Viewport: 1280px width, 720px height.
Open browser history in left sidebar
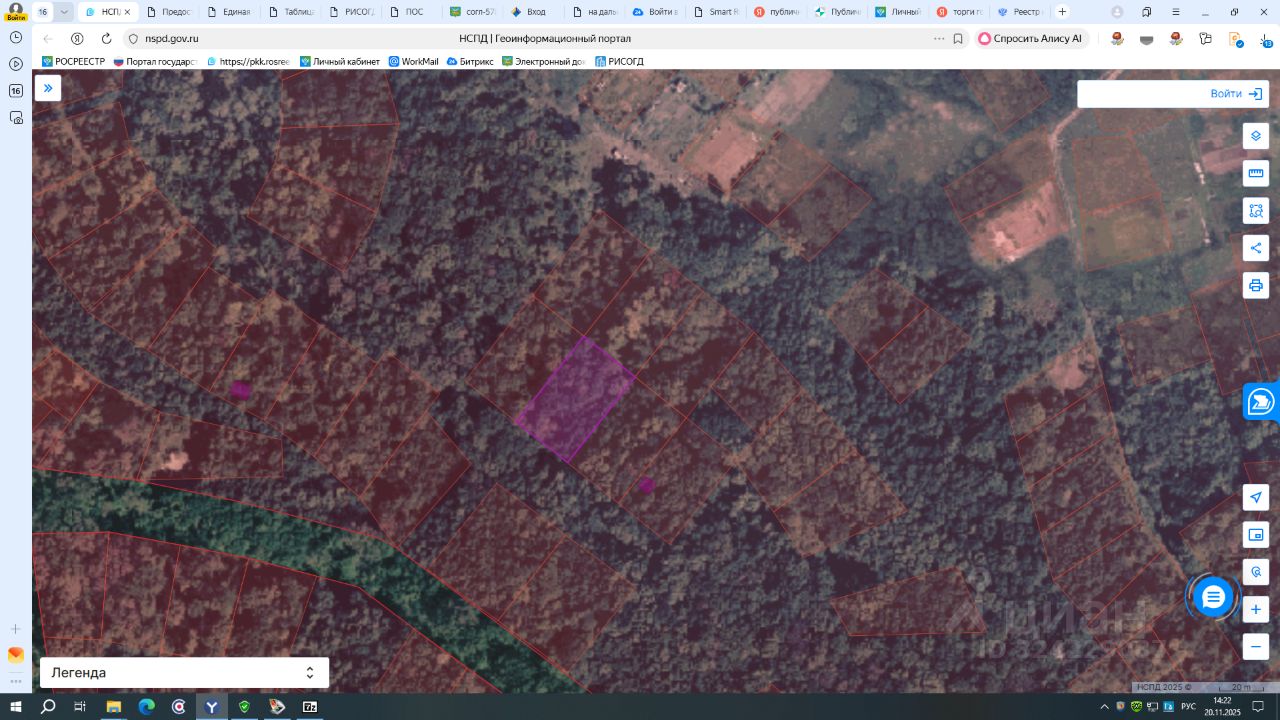[16, 37]
